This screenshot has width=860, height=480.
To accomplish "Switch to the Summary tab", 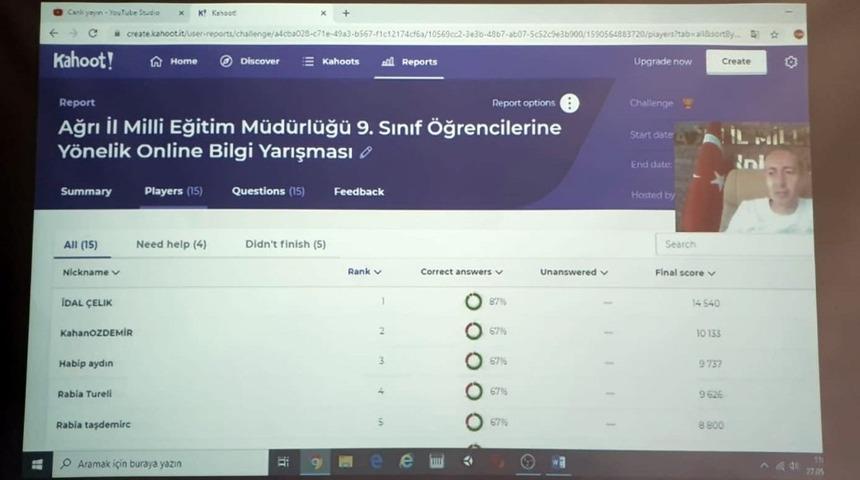I will [86, 191].
